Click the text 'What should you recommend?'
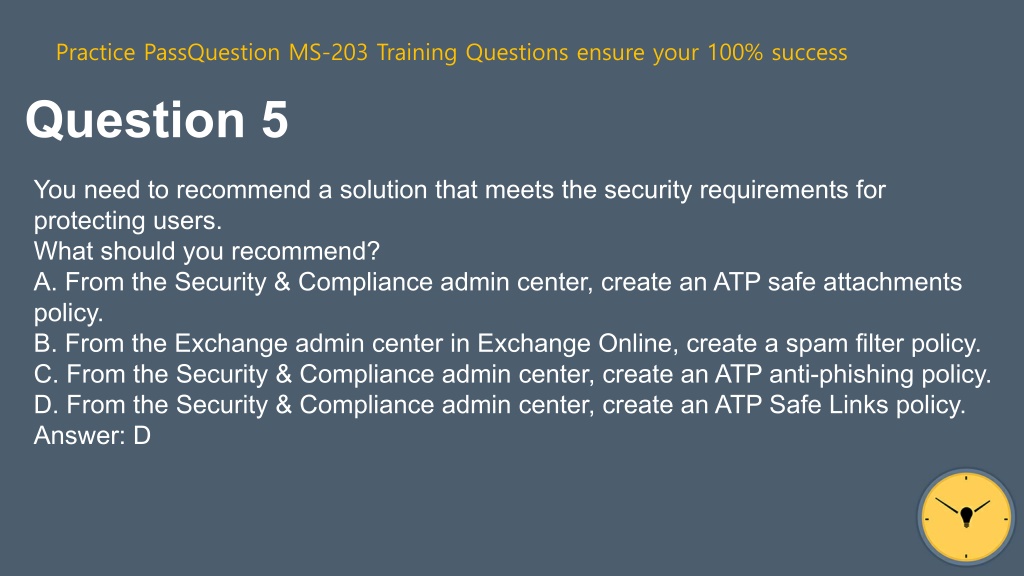This screenshot has width=1024, height=576. [206, 251]
